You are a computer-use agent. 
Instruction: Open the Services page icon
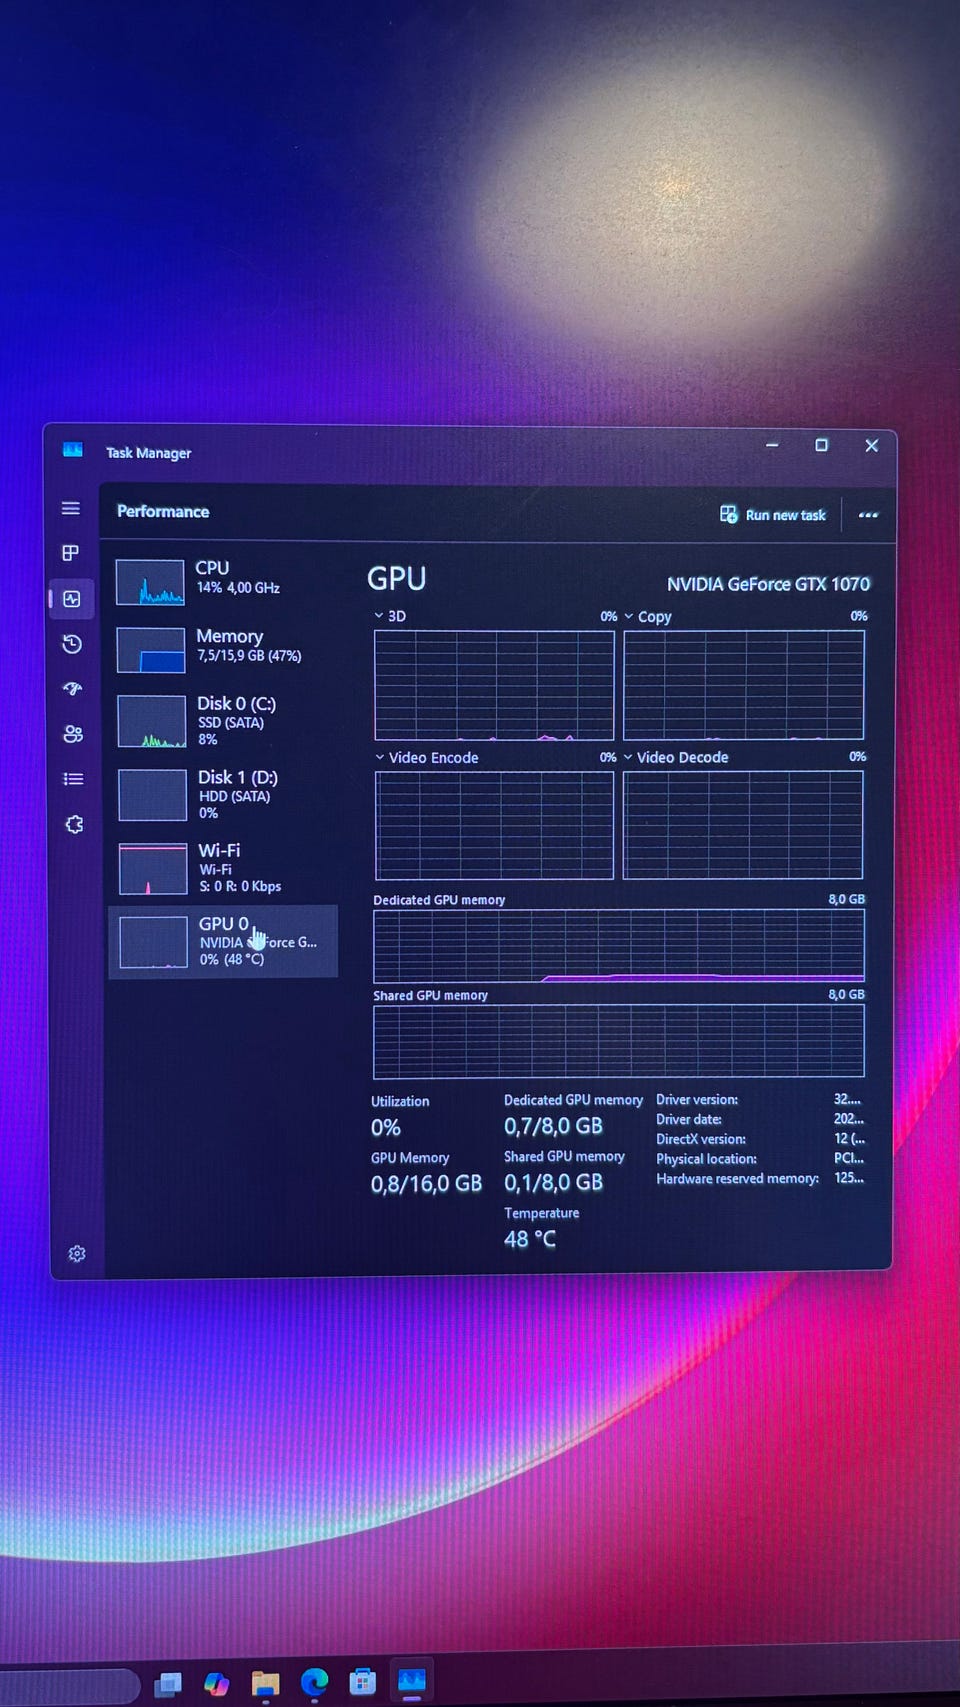(74, 825)
